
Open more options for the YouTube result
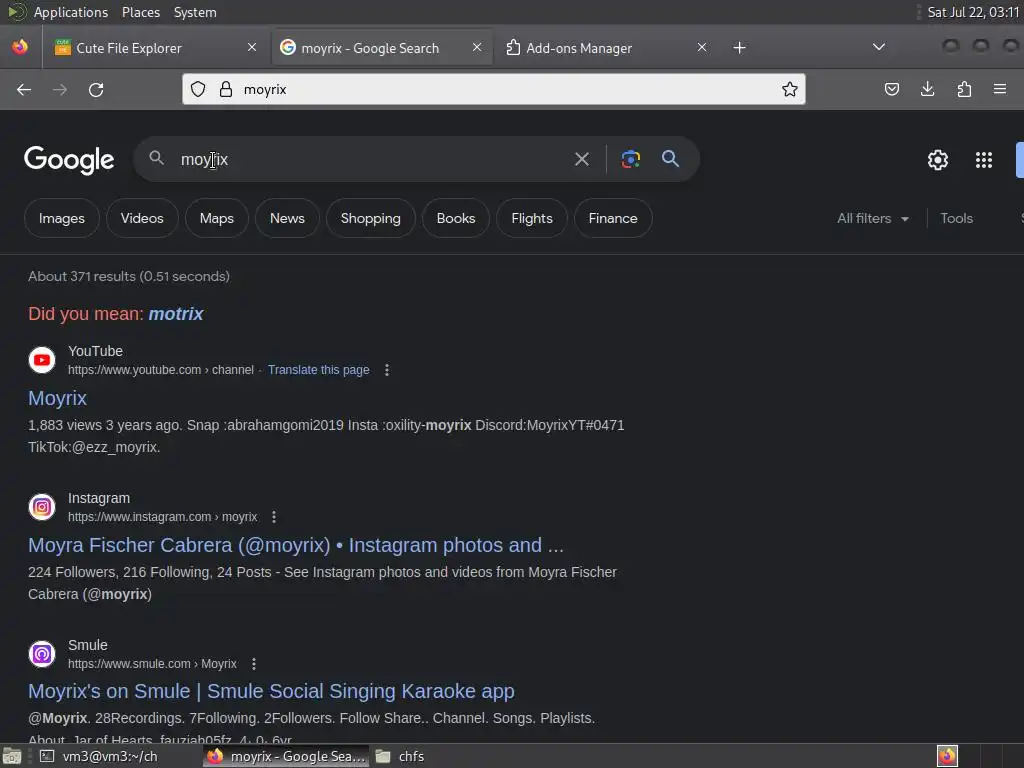point(387,370)
